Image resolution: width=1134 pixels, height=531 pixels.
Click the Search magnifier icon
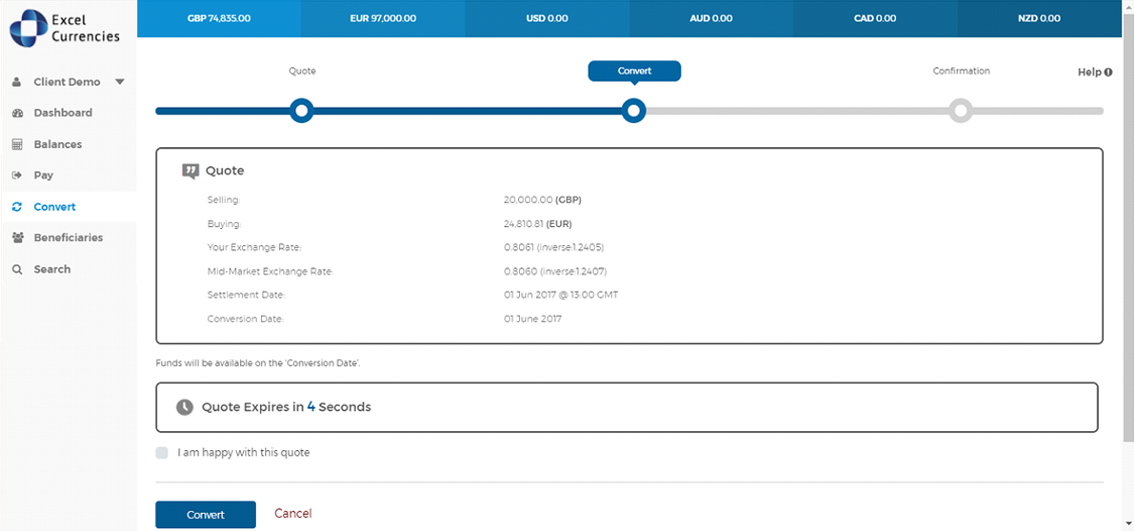click(x=17, y=270)
